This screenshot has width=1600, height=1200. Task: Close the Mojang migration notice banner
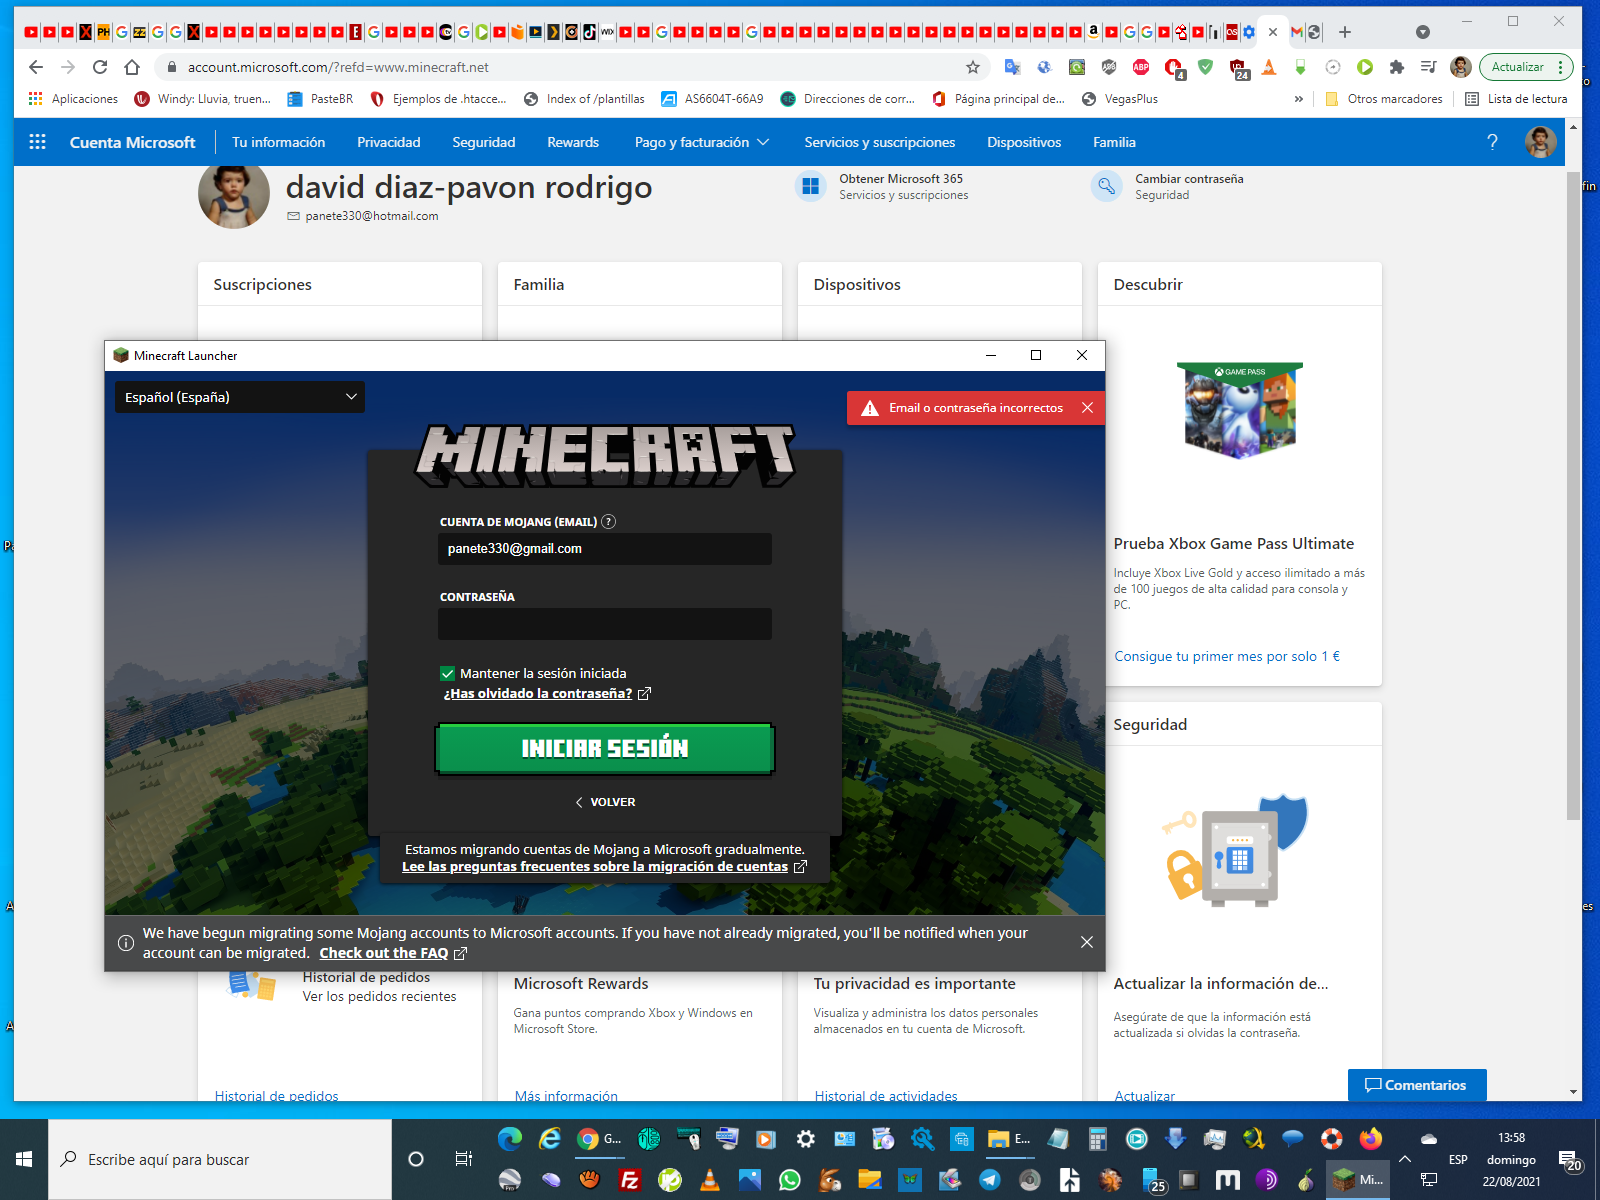[x=1086, y=942]
